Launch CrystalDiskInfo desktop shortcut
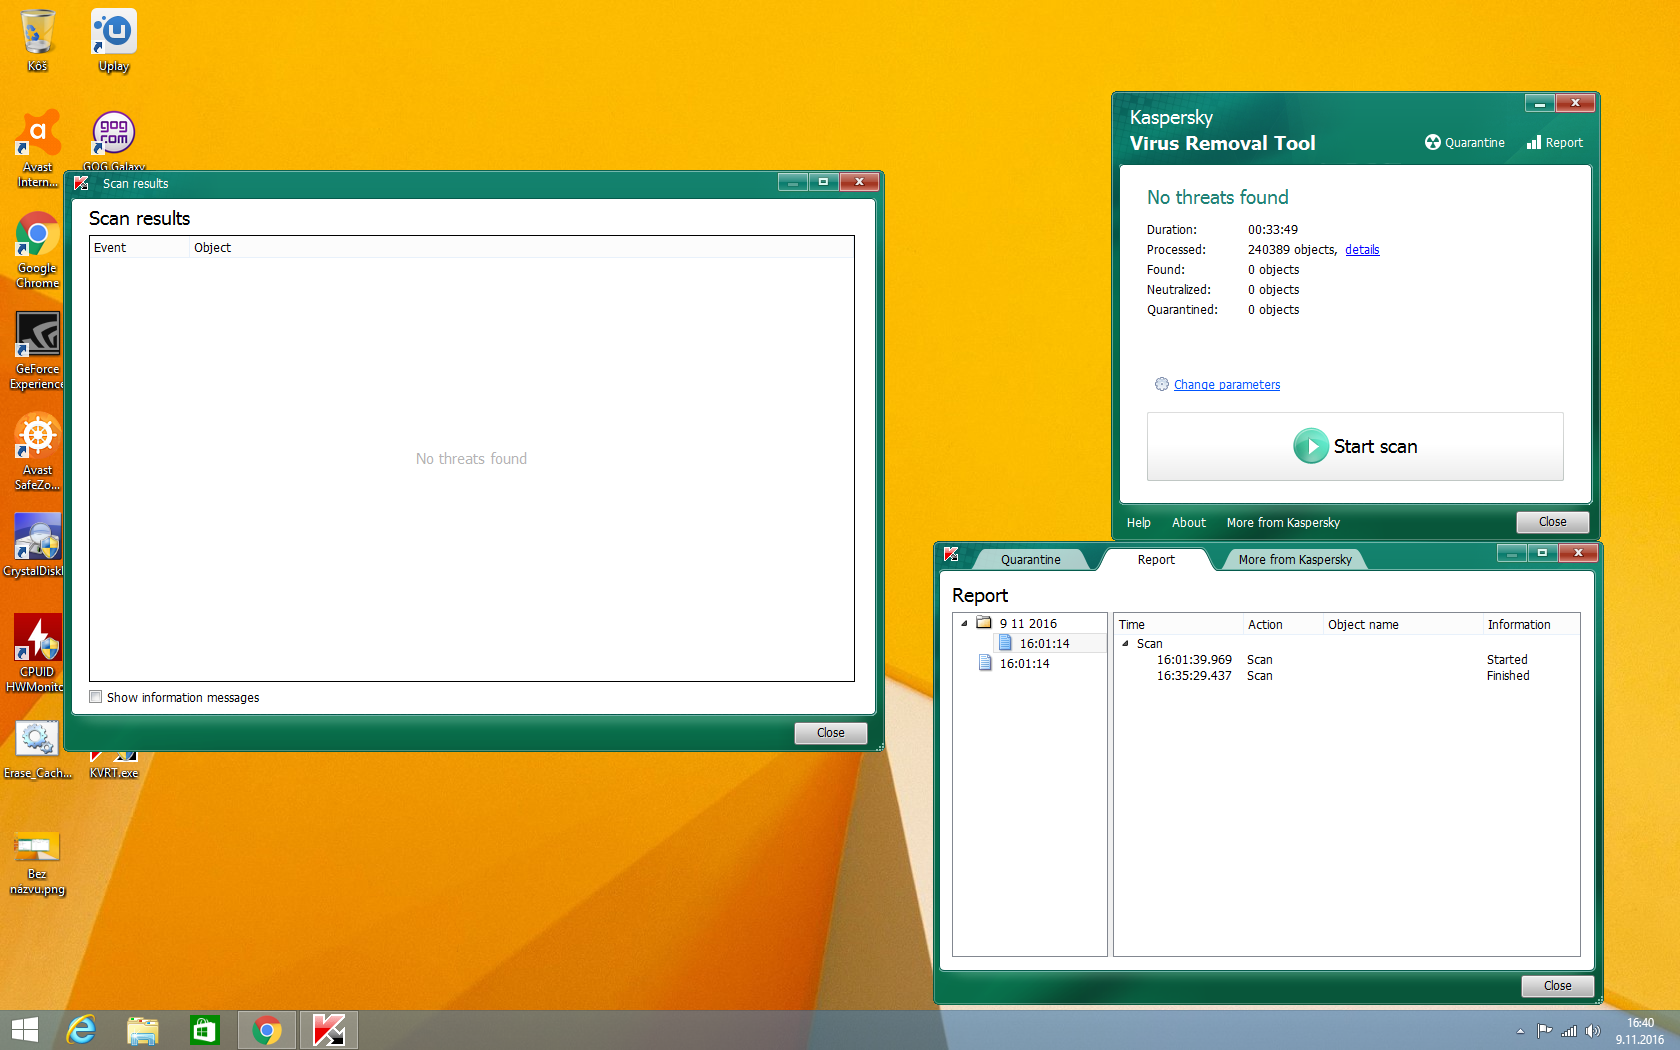1680x1050 pixels. [x=37, y=546]
